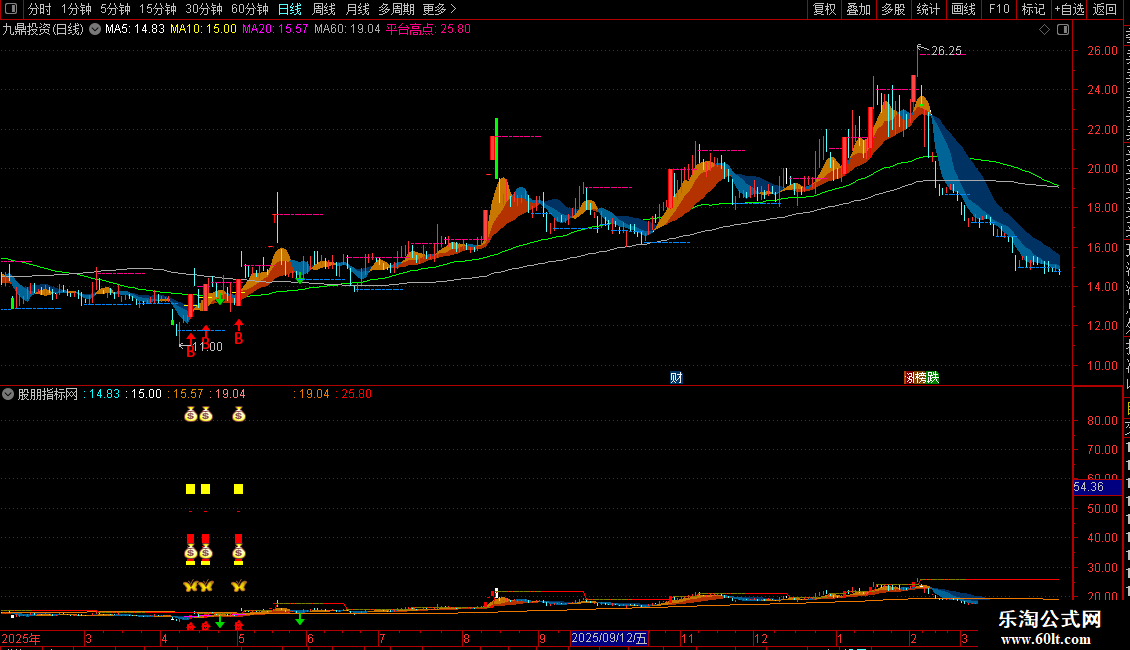Click the 财 financial event marker

pos(676,378)
